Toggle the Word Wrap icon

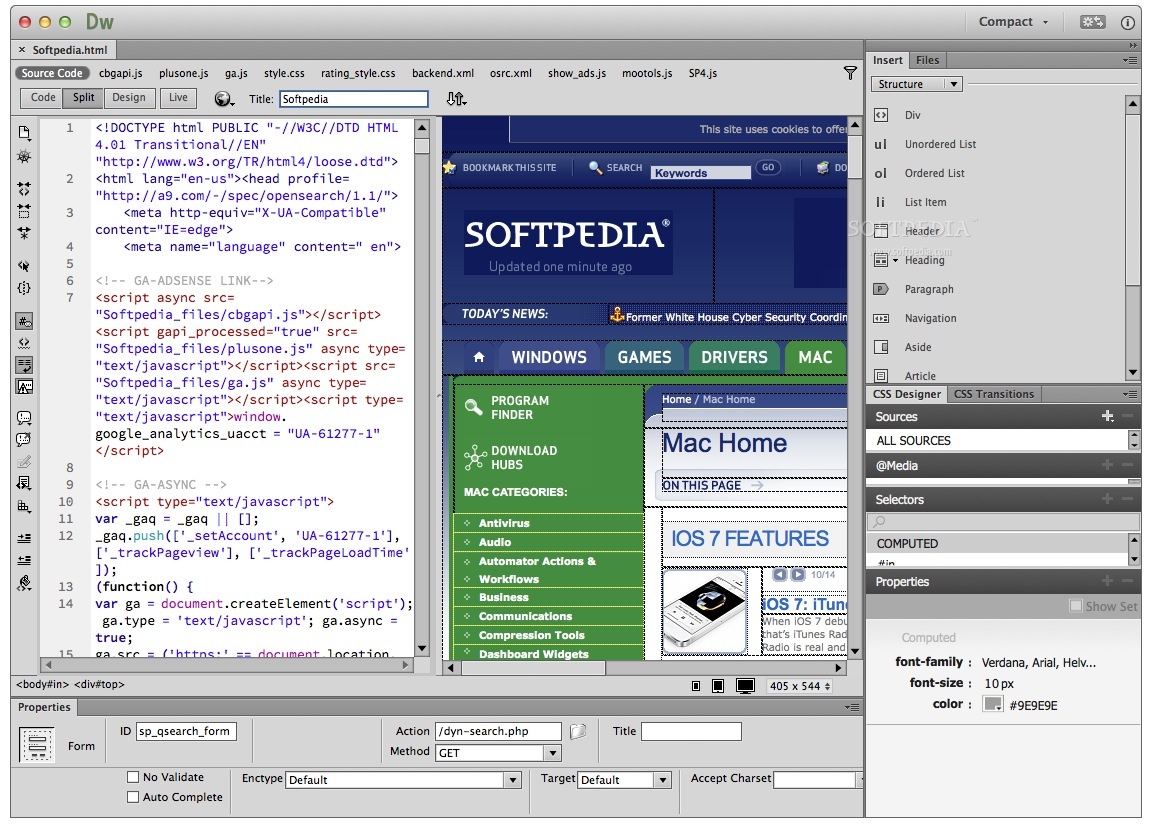click(x=24, y=365)
